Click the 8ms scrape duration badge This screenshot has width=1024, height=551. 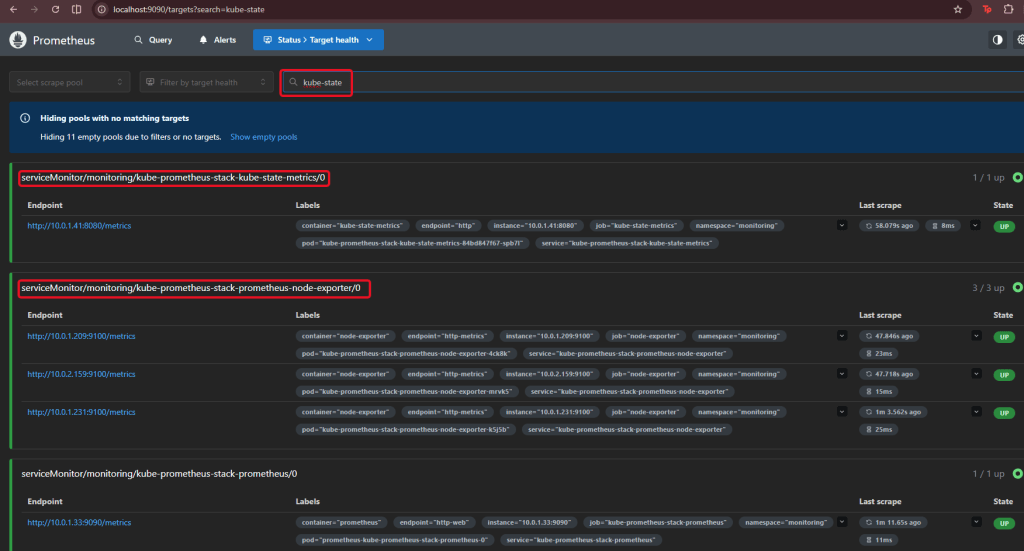[943, 226]
